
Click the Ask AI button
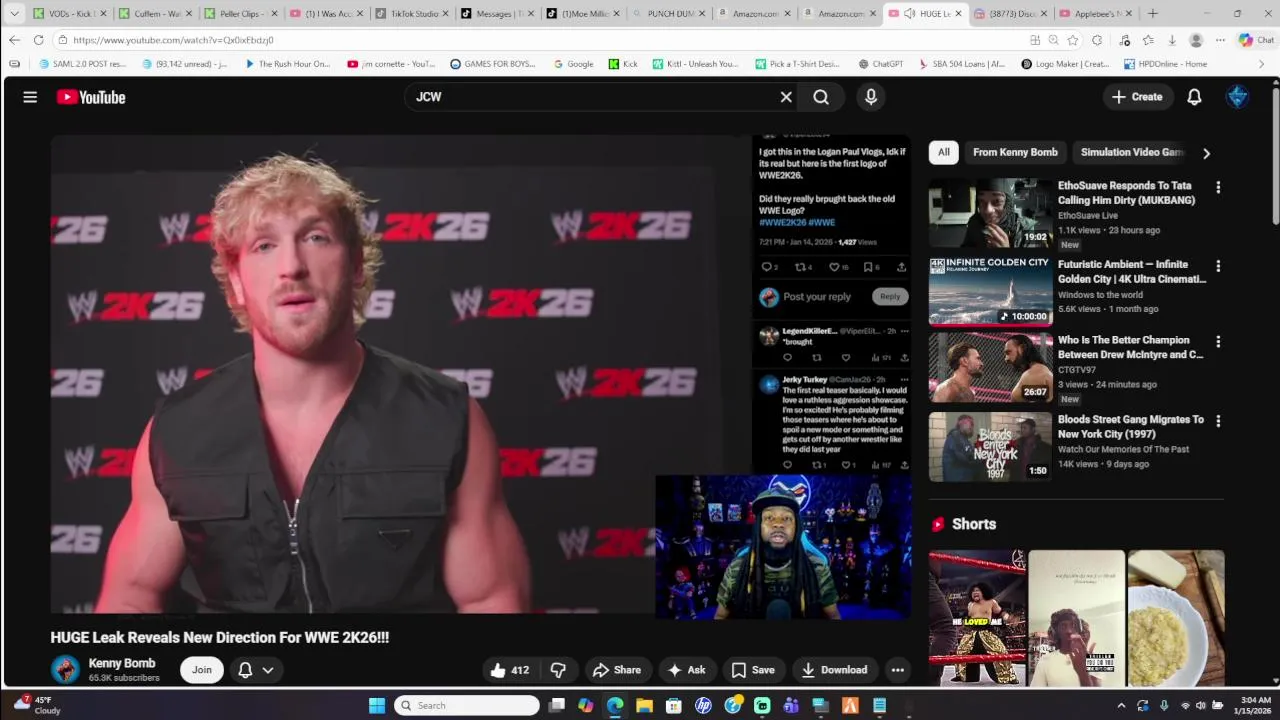pos(687,670)
